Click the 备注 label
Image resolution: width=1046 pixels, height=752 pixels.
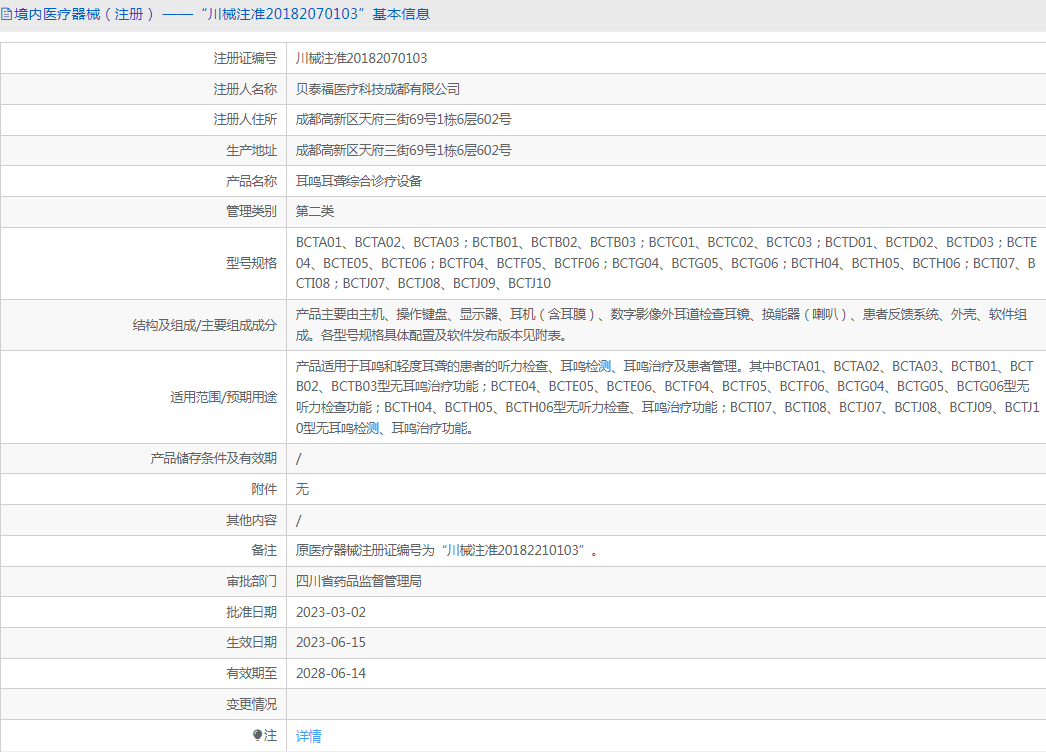point(264,550)
